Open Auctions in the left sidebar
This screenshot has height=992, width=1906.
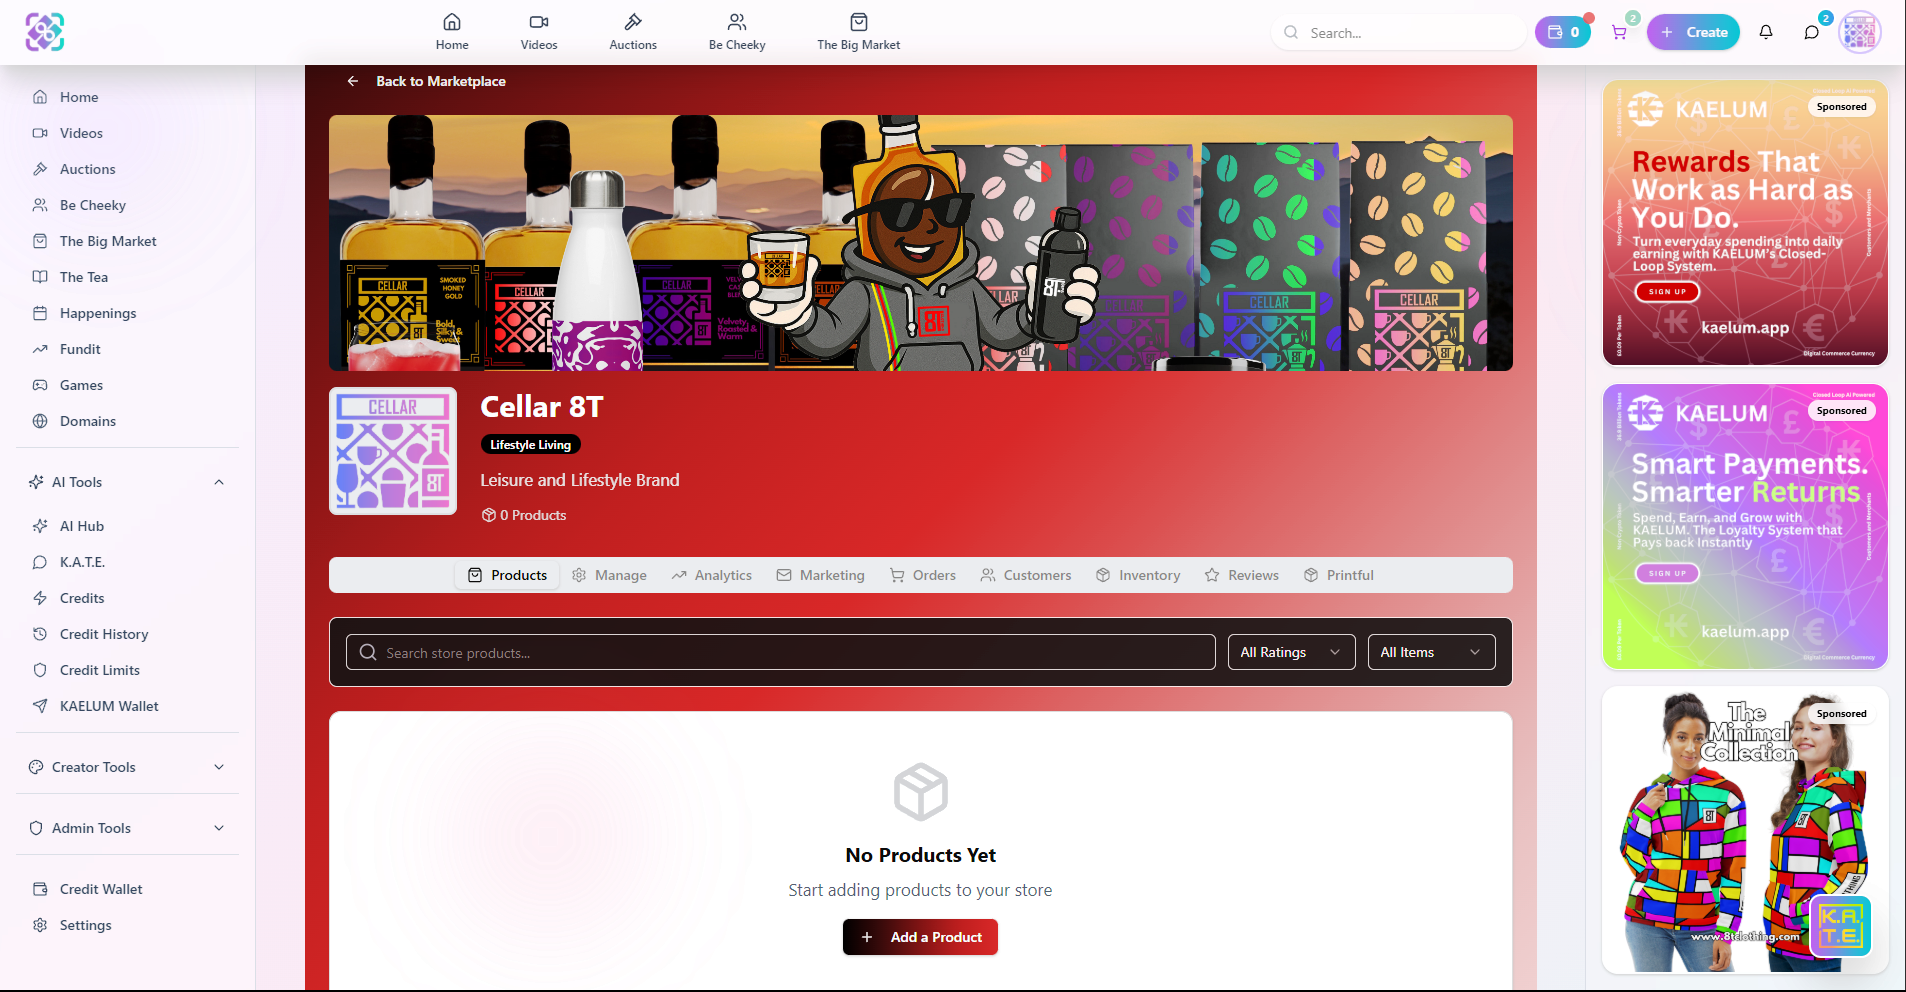(x=127, y=169)
